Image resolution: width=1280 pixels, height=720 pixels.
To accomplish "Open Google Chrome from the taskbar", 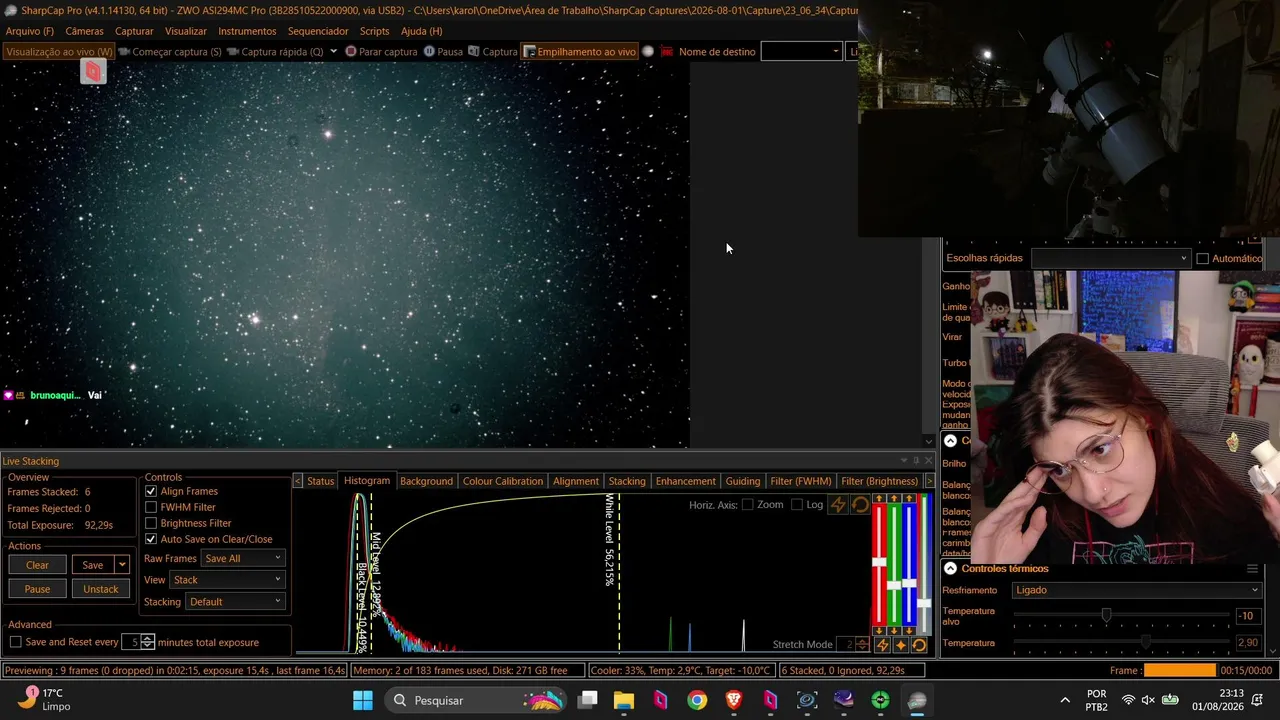I will coord(697,700).
